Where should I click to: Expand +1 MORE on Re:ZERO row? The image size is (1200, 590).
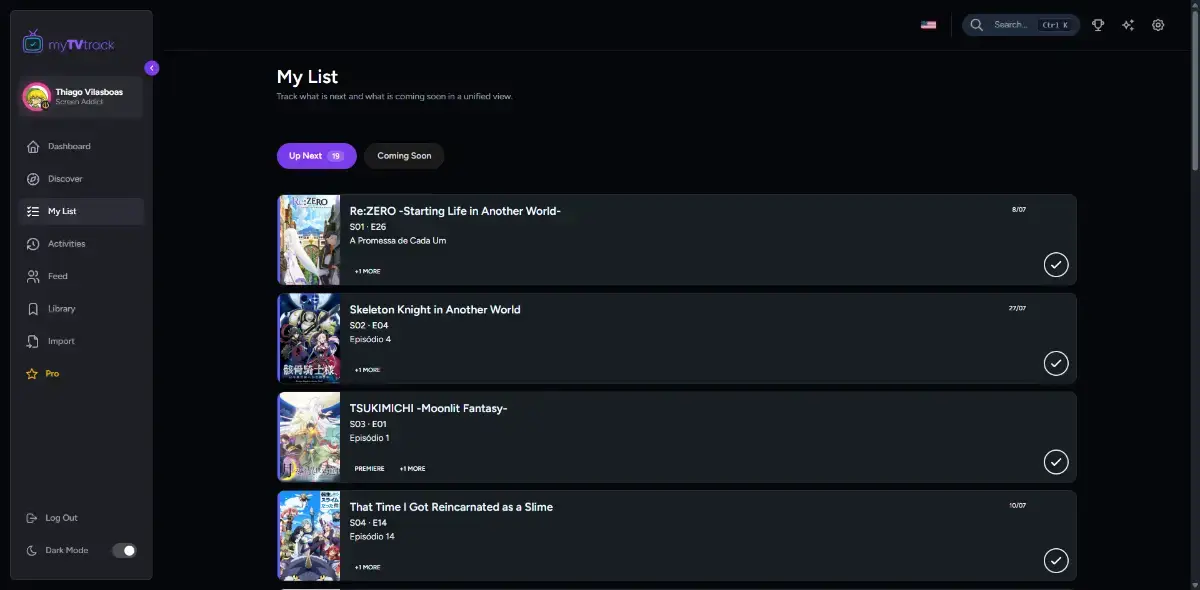pyautogui.click(x=367, y=271)
